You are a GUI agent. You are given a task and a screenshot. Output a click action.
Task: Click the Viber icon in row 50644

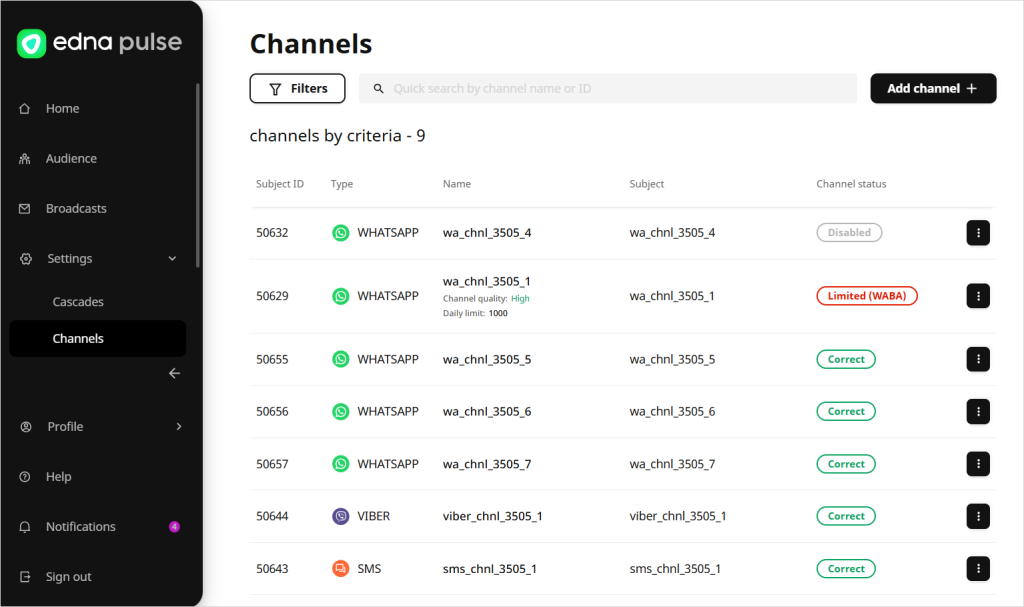click(x=341, y=516)
